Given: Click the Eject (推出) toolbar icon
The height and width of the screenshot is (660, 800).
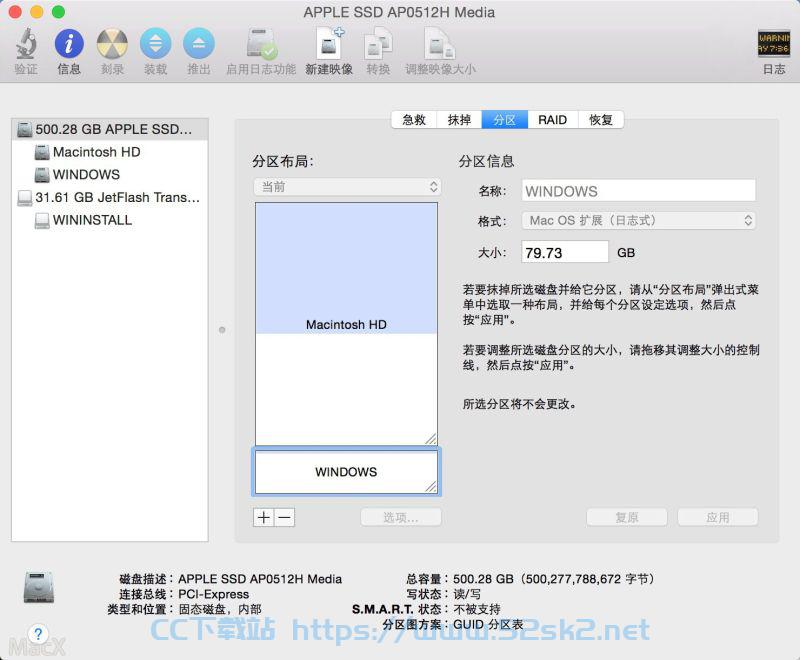Looking at the screenshot, I should [x=199, y=43].
